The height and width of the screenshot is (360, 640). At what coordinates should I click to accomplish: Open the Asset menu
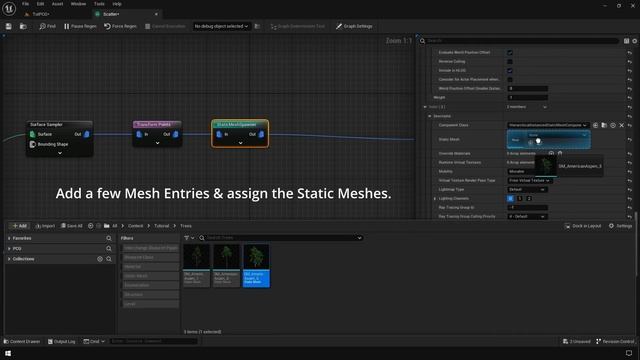[x=57, y=4]
